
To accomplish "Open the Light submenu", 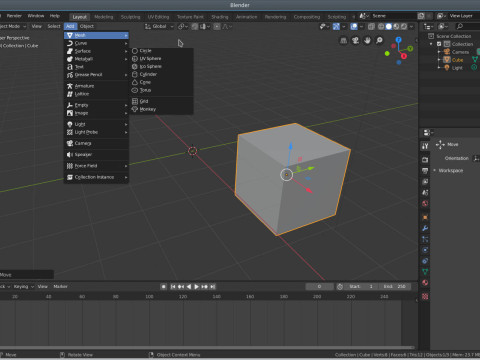I will click(x=96, y=124).
